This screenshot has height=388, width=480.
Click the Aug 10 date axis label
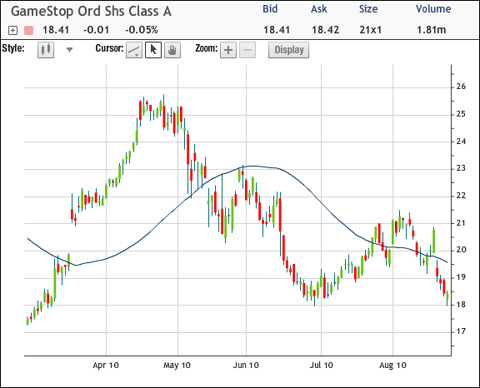pos(393,365)
